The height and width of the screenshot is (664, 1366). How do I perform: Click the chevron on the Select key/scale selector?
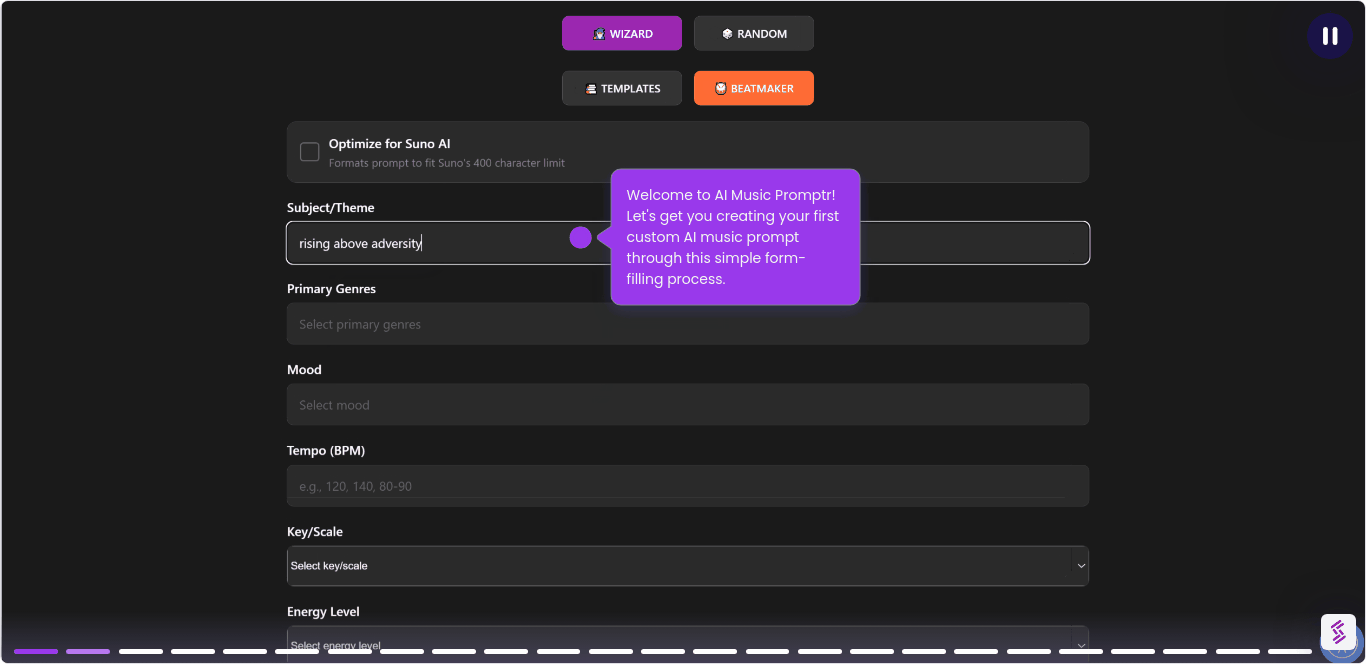click(x=1080, y=565)
